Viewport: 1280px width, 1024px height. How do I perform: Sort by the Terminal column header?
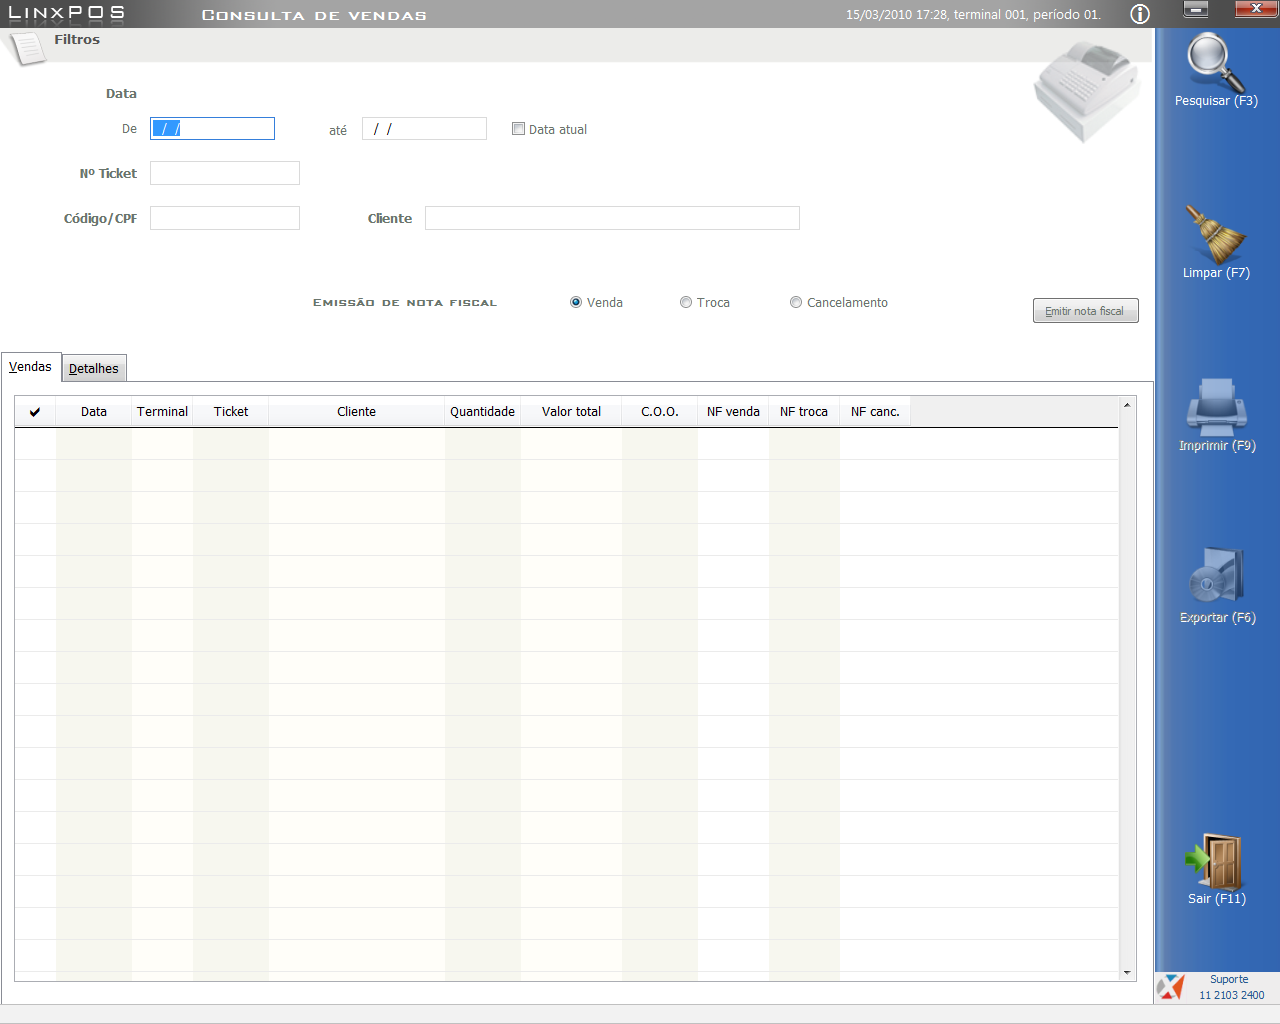click(163, 412)
